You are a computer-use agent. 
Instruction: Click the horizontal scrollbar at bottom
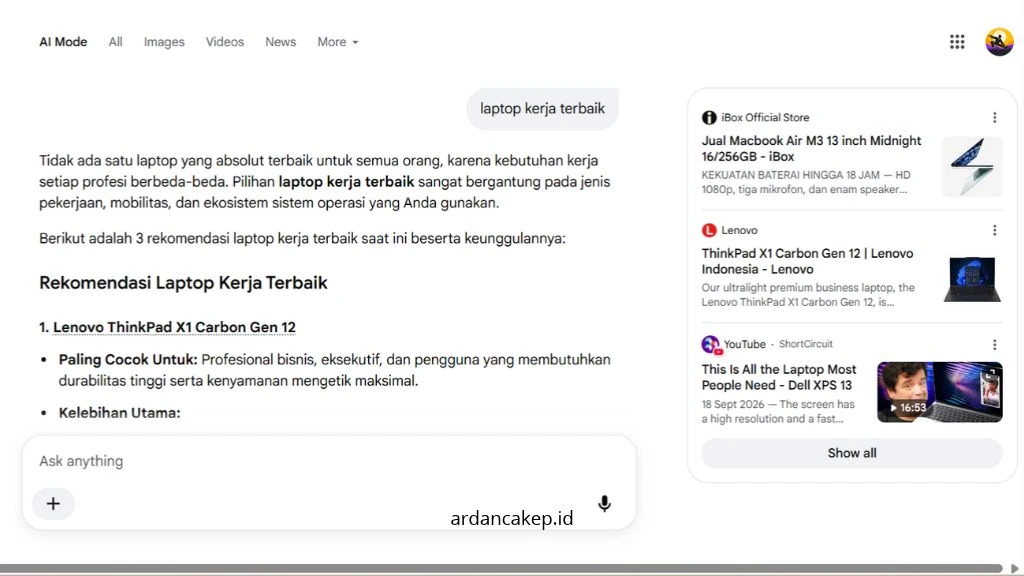[500, 568]
